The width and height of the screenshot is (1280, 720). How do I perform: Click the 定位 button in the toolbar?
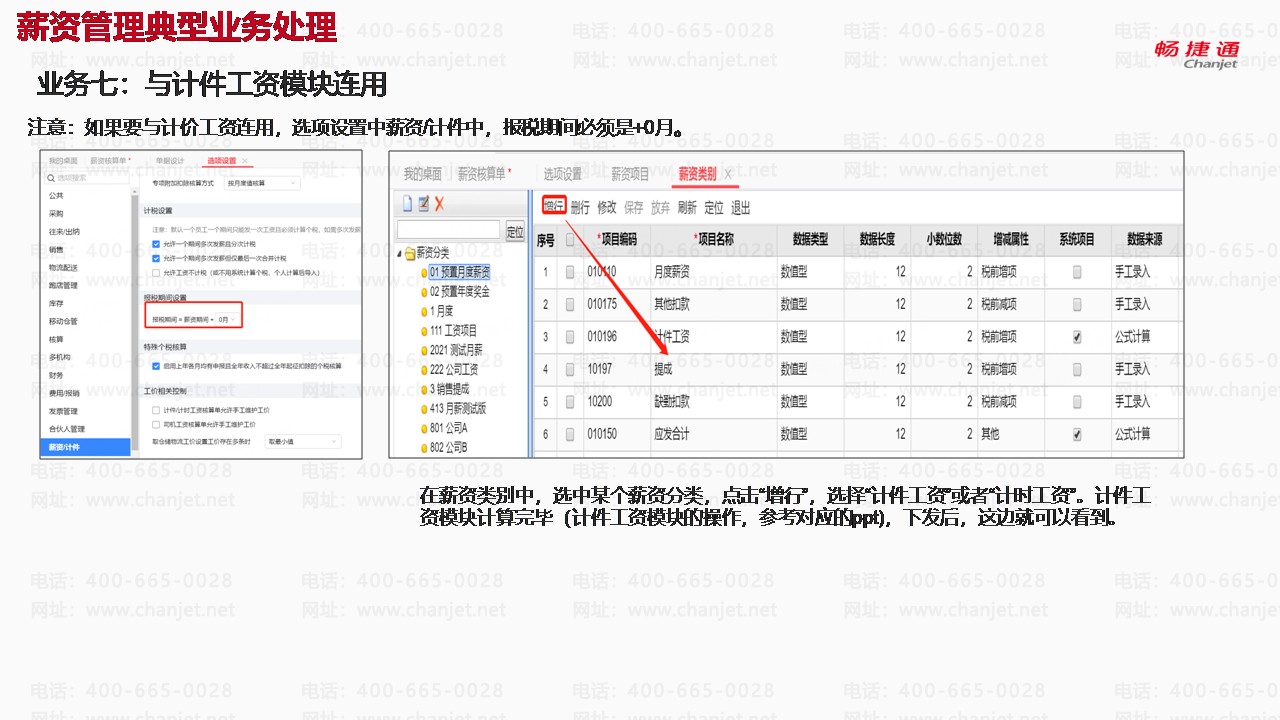click(x=714, y=208)
